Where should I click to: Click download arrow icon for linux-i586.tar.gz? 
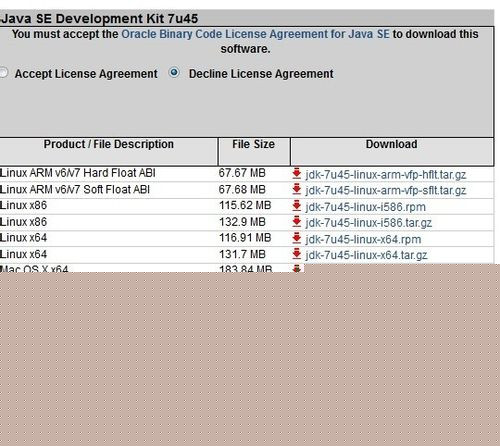coord(296,222)
